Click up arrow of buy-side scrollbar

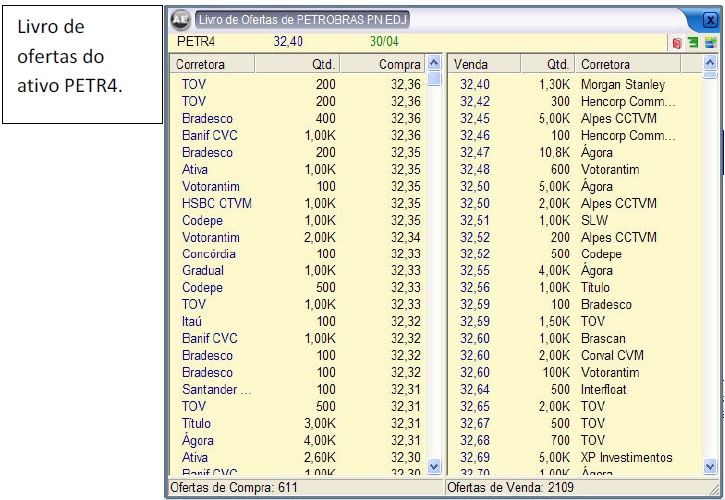click(434, 62)
